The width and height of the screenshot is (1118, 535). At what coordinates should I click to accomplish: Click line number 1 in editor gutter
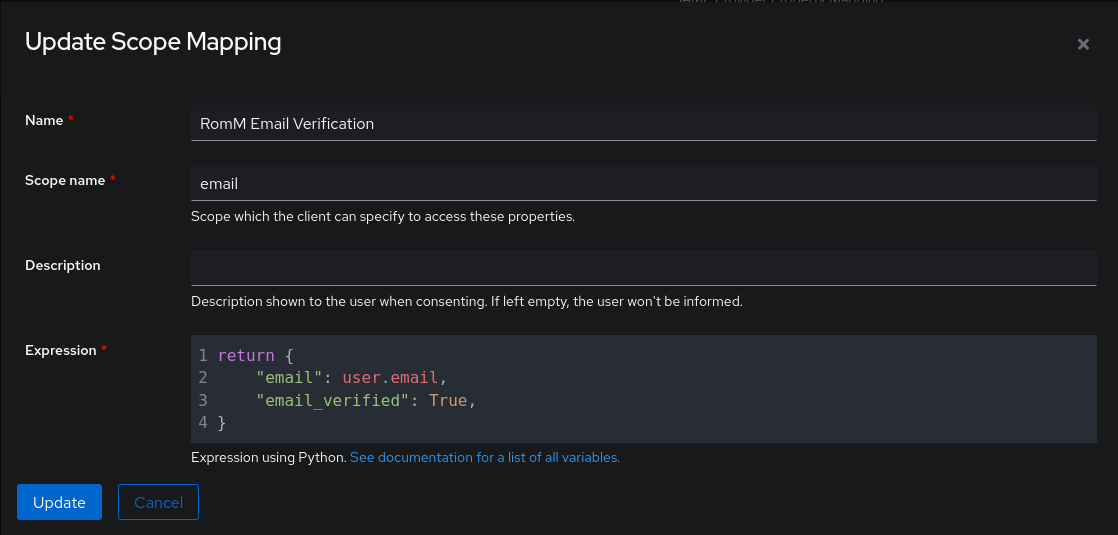203,355
